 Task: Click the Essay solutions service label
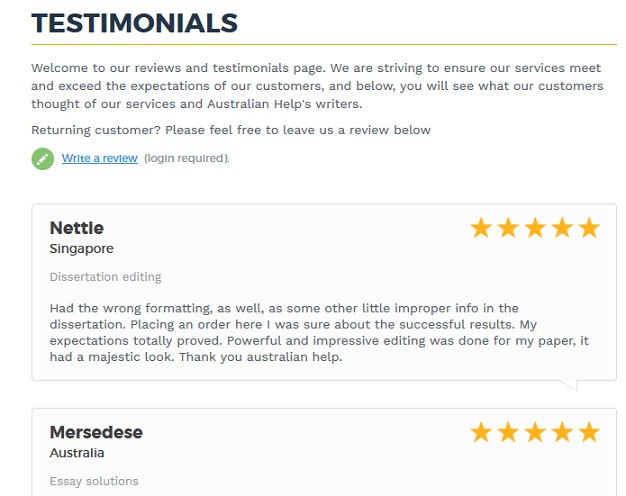[94, 481]
